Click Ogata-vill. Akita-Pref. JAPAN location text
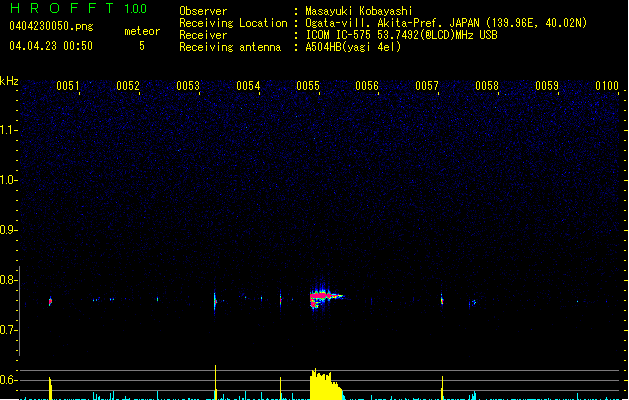Image resolution: width=629 pixels, height=400 pixels. click(x=446, y=23)
